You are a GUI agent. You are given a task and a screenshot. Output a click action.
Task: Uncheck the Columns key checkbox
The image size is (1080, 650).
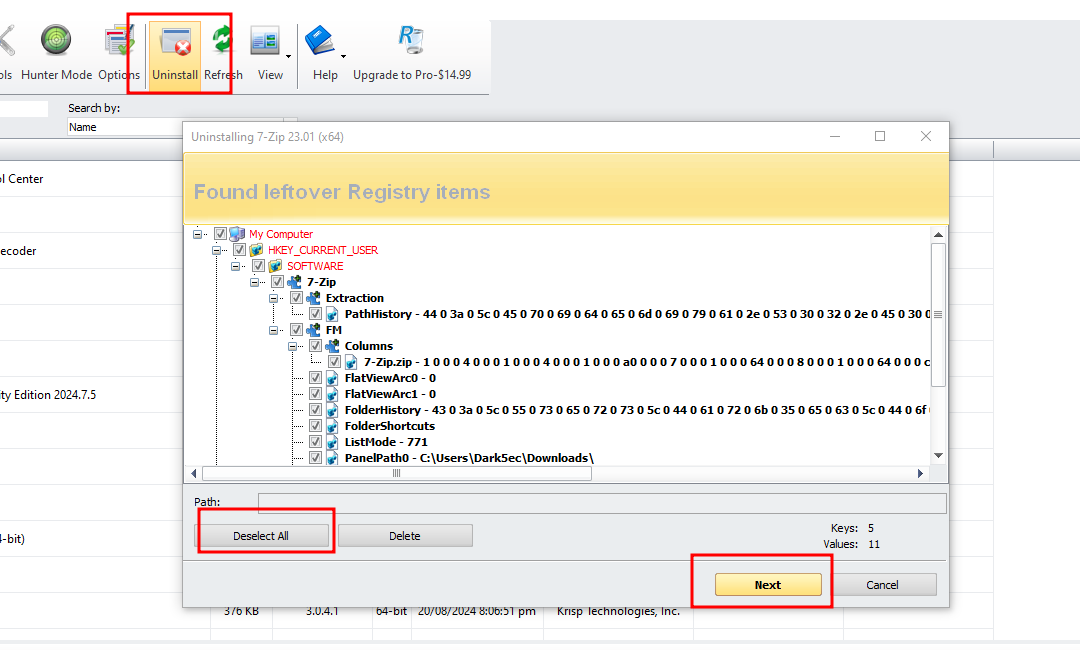point(315,346)
